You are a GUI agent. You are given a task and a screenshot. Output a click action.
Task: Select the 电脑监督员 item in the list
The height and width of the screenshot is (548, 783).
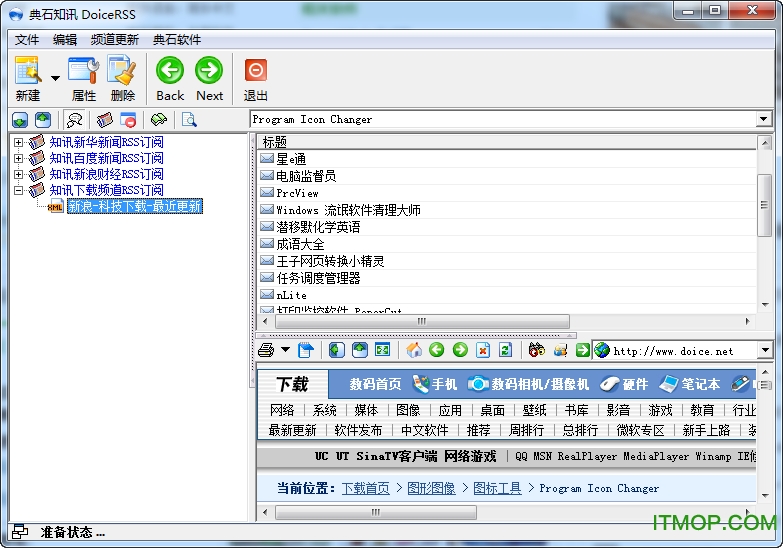point(305,176)
